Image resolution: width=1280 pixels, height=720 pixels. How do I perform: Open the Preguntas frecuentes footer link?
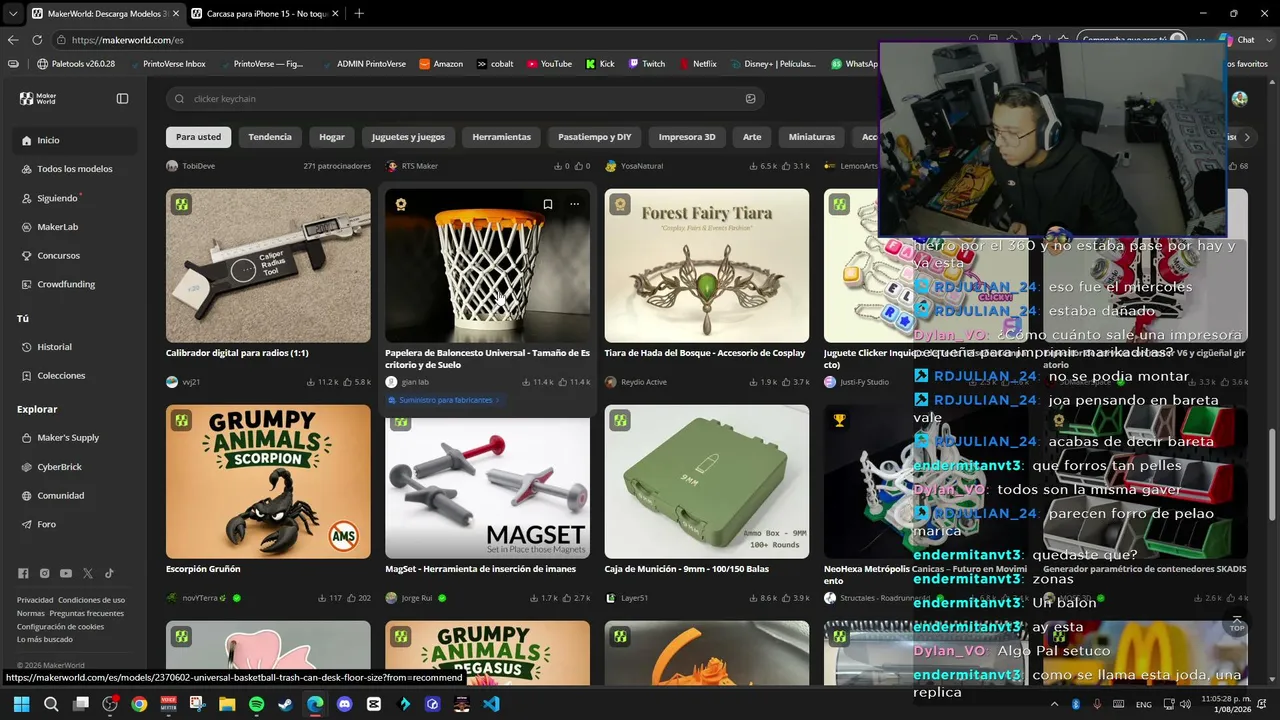pyautogui.click(x=87, y=613)
